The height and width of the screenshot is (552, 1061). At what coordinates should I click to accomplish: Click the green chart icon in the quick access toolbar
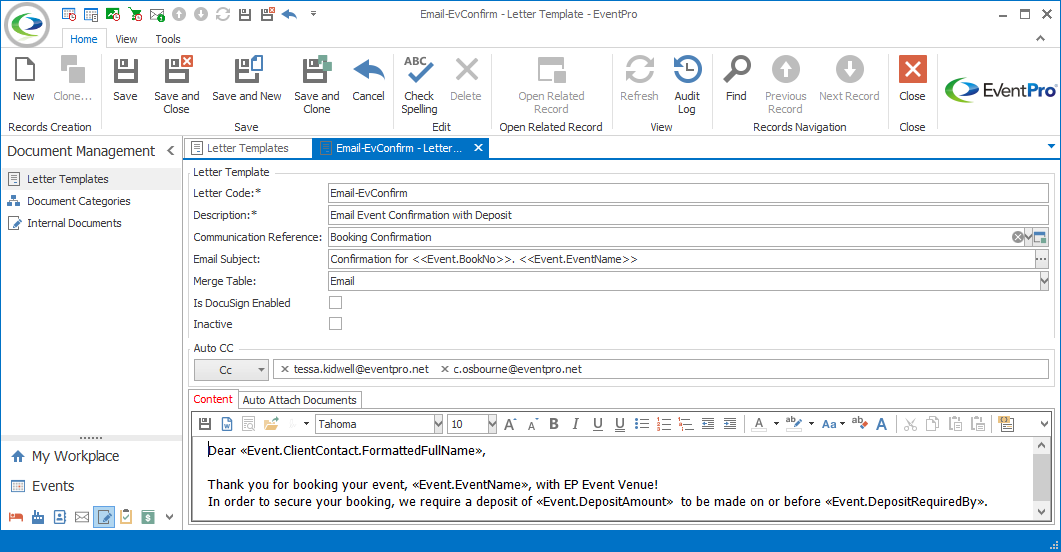[113, 14]
